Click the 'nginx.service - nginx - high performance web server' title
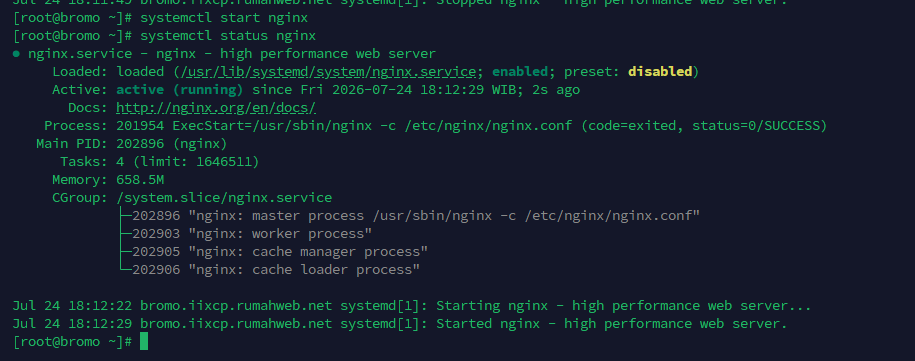Image resolution: width=915 pixels, height=361 pixels. pos(232,54)
